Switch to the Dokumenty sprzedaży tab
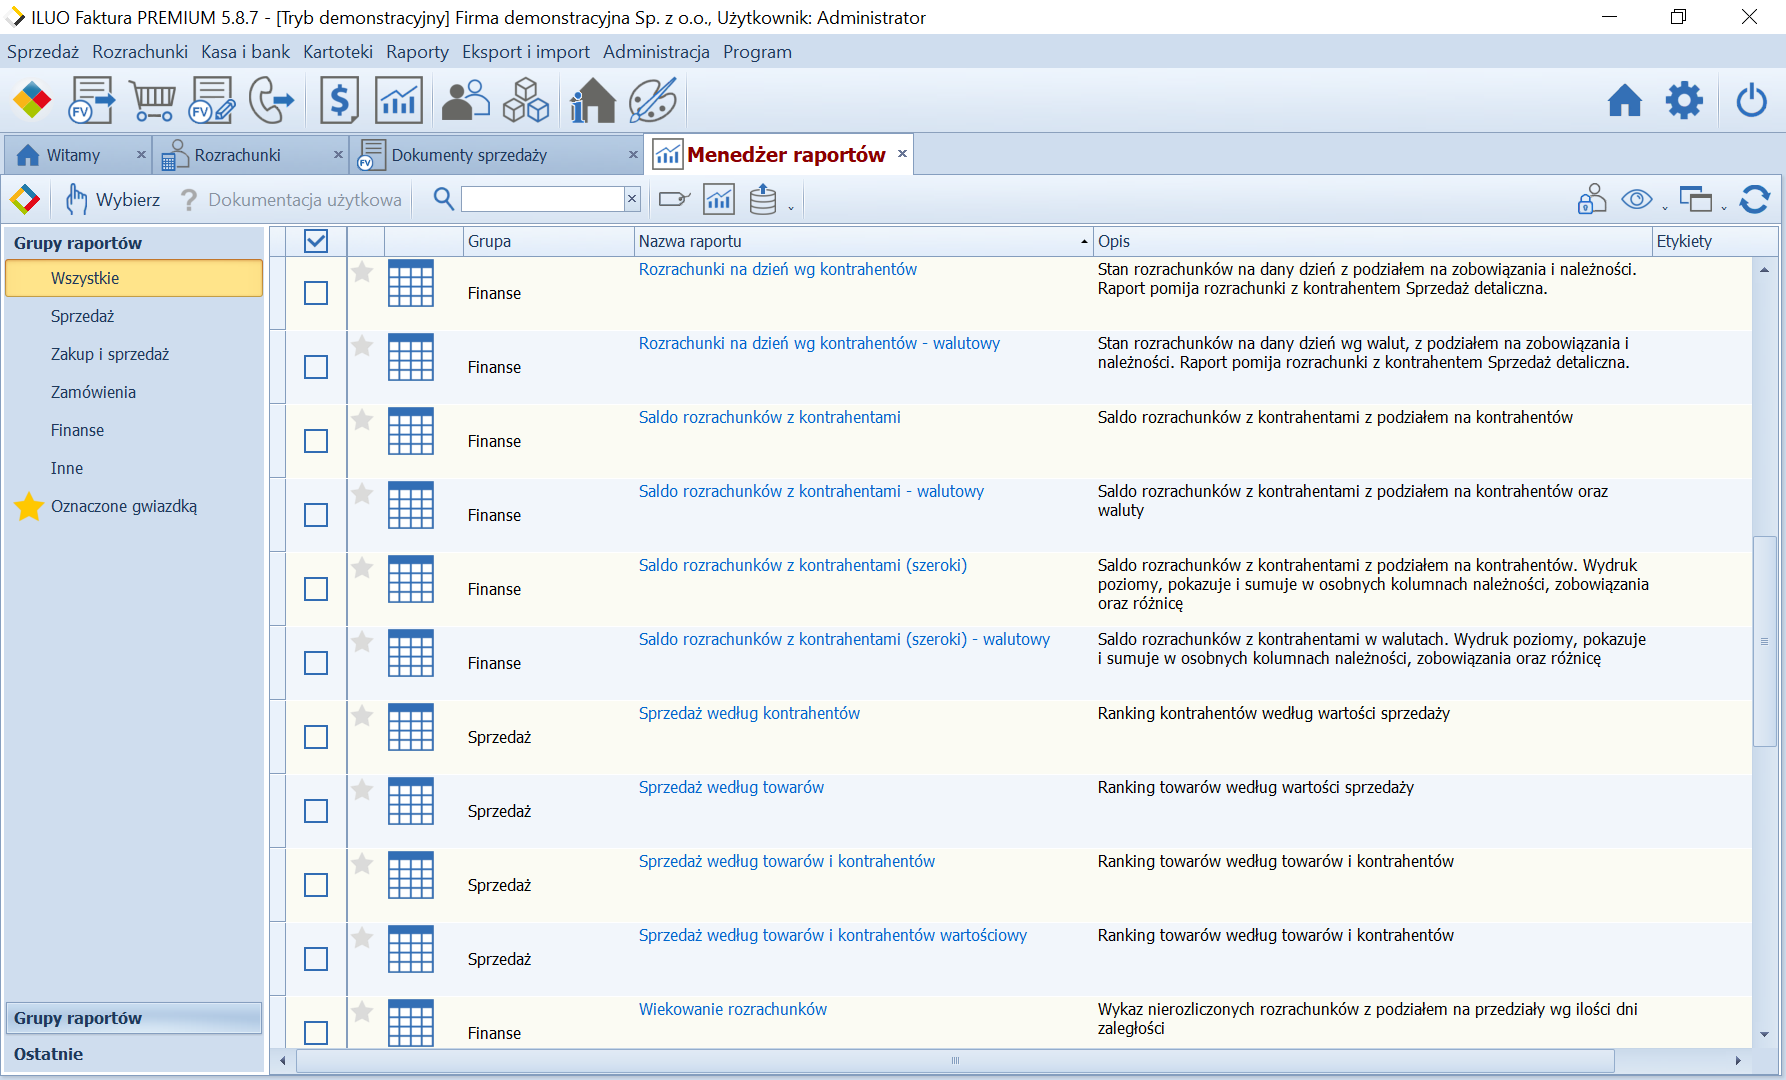1786x1080 pixels. coord(497,155)
